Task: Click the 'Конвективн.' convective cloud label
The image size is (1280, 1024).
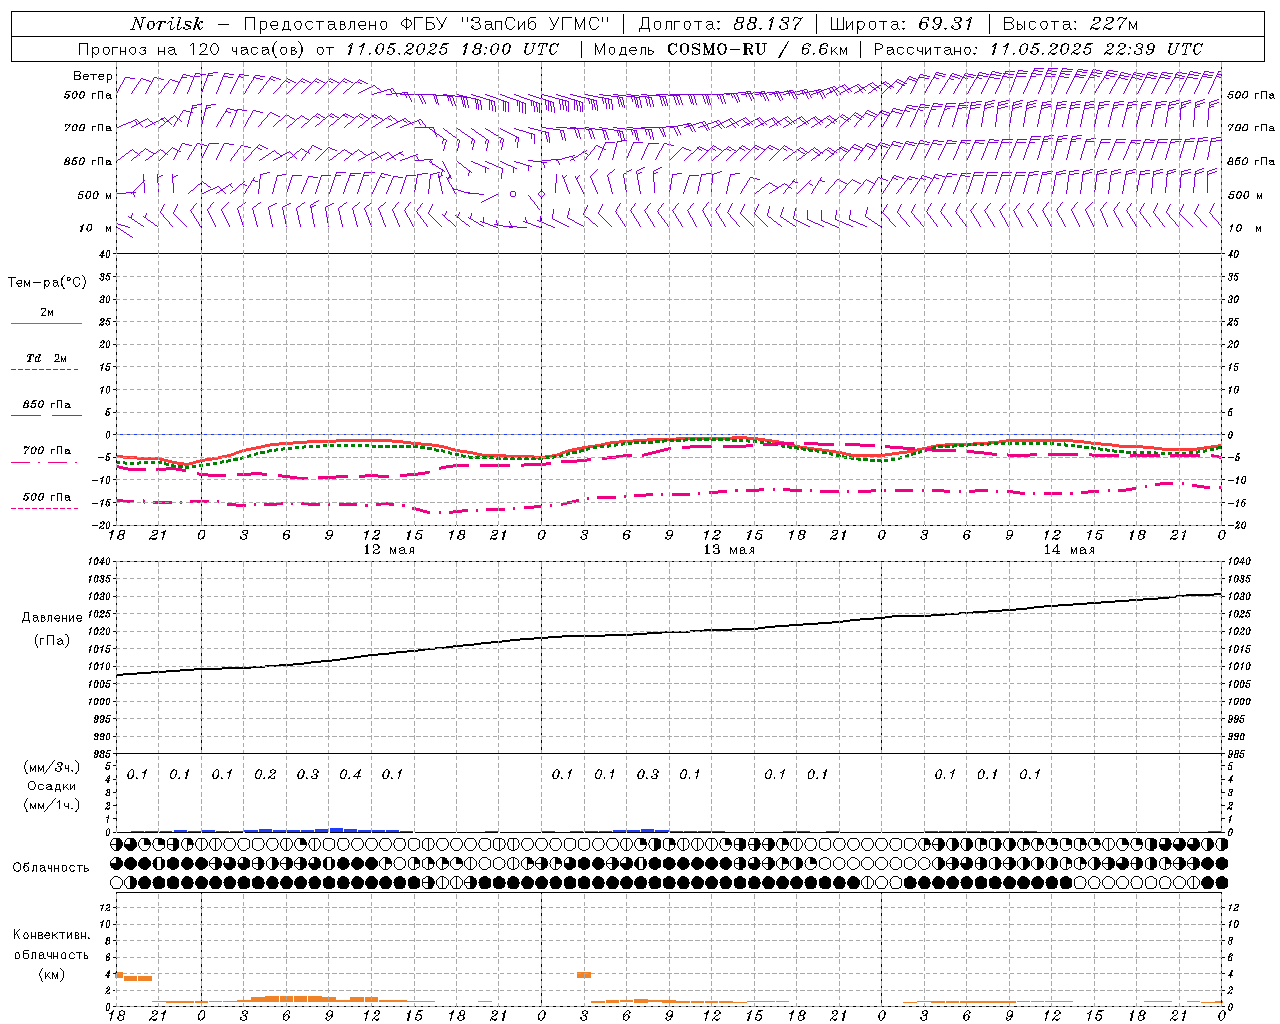Action: pos(51,934)
